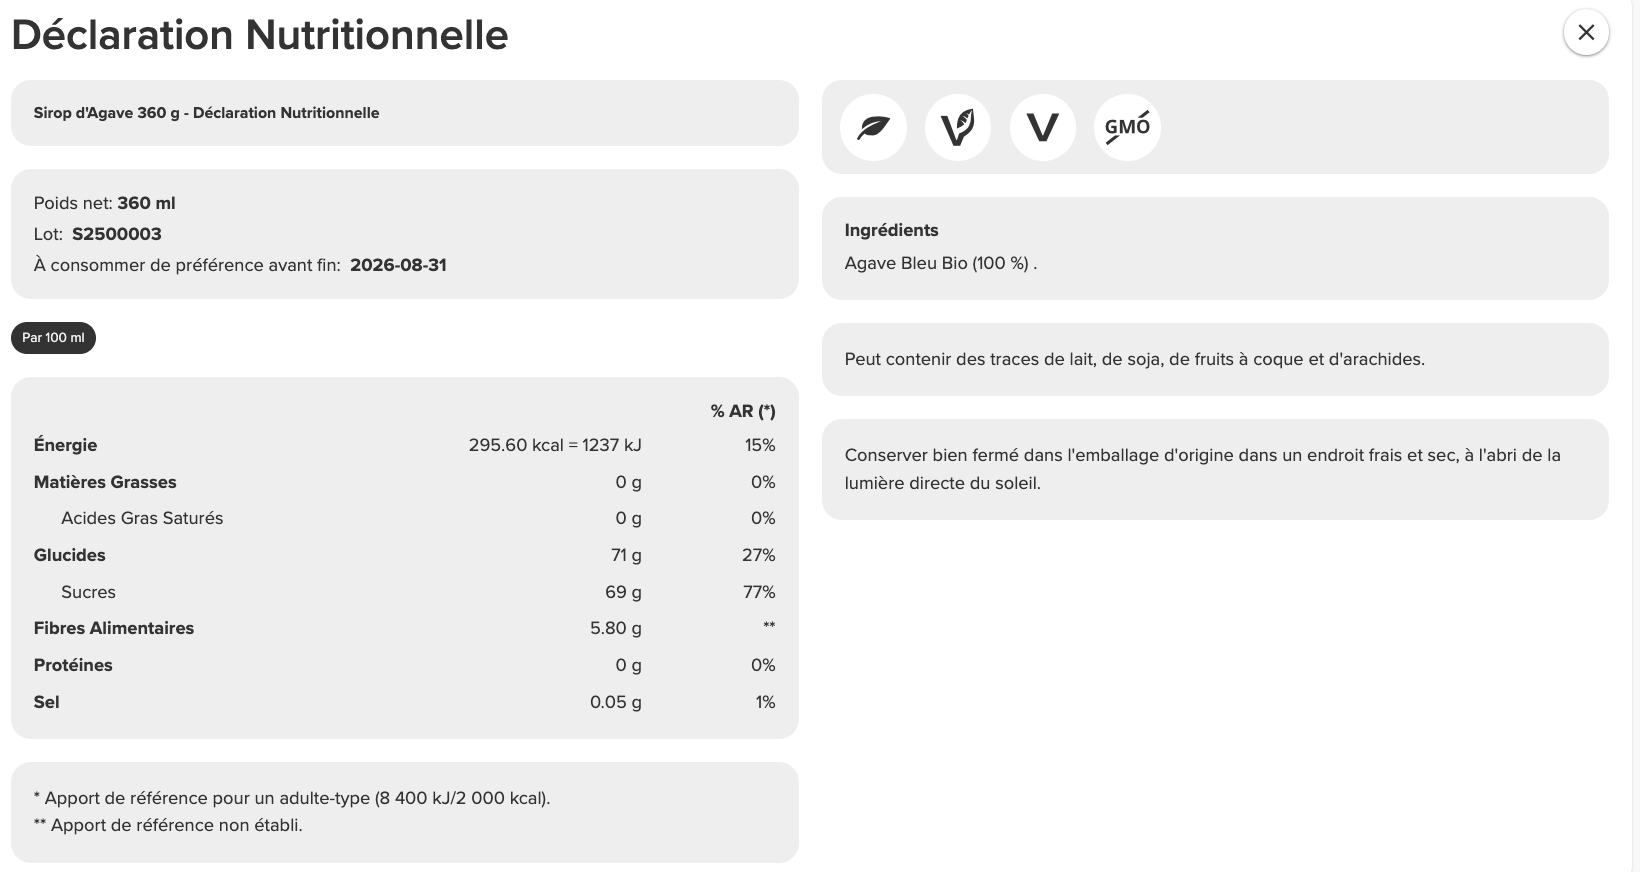Viewport: 1640px width, 872px height.
Task: Click the Apport de référence footnote
Action: point(292,798)
